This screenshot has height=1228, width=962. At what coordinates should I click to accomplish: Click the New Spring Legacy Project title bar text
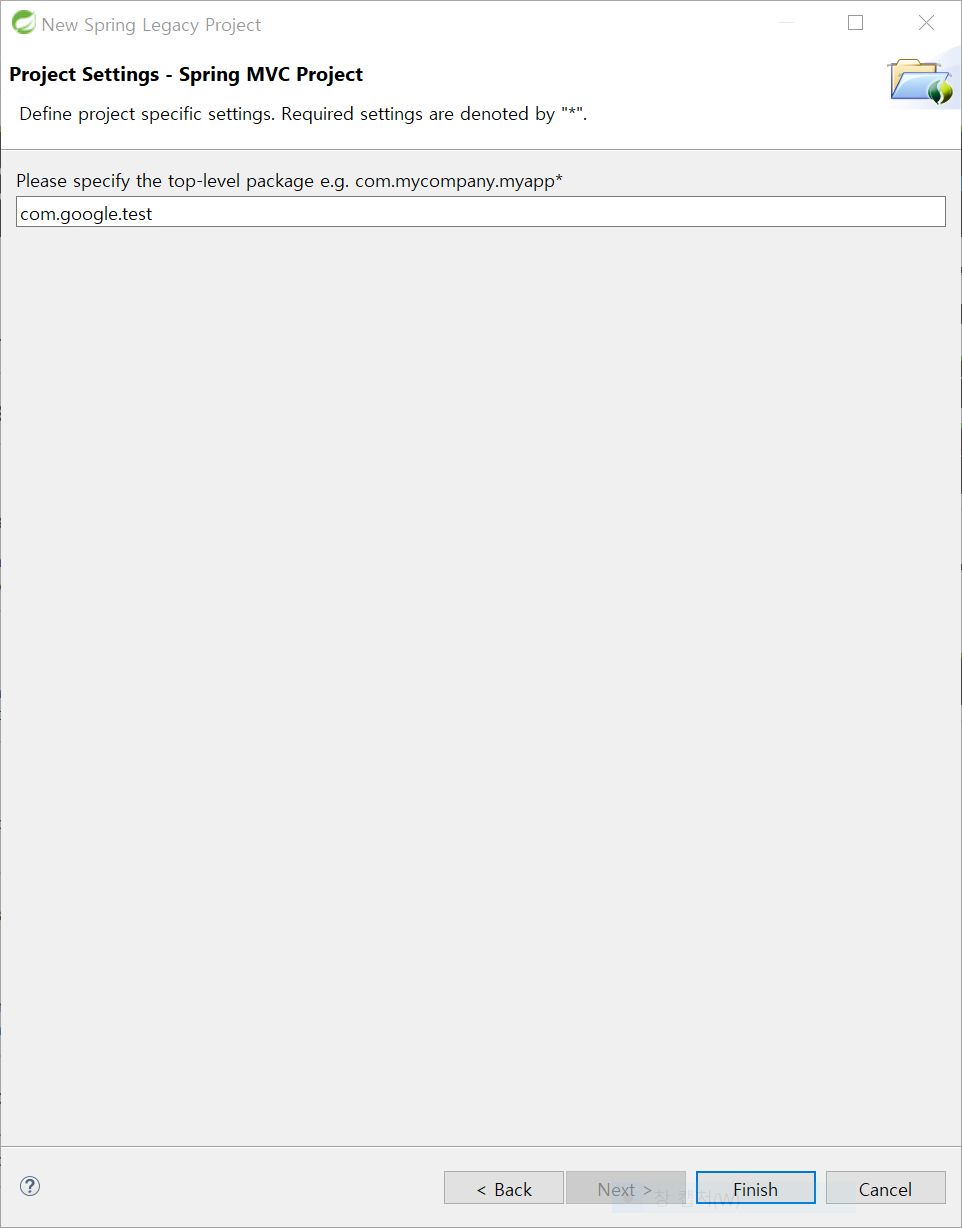[x=151, y=25]
